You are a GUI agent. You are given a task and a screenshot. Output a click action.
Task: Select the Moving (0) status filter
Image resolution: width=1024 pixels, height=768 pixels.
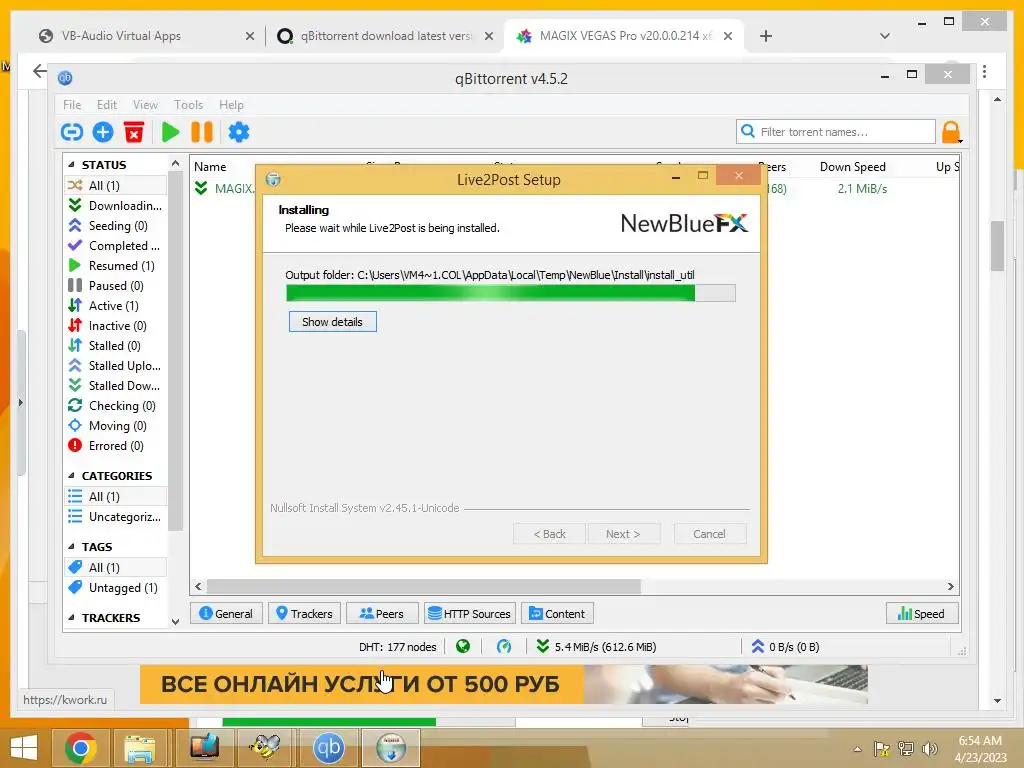click(116, 426)
